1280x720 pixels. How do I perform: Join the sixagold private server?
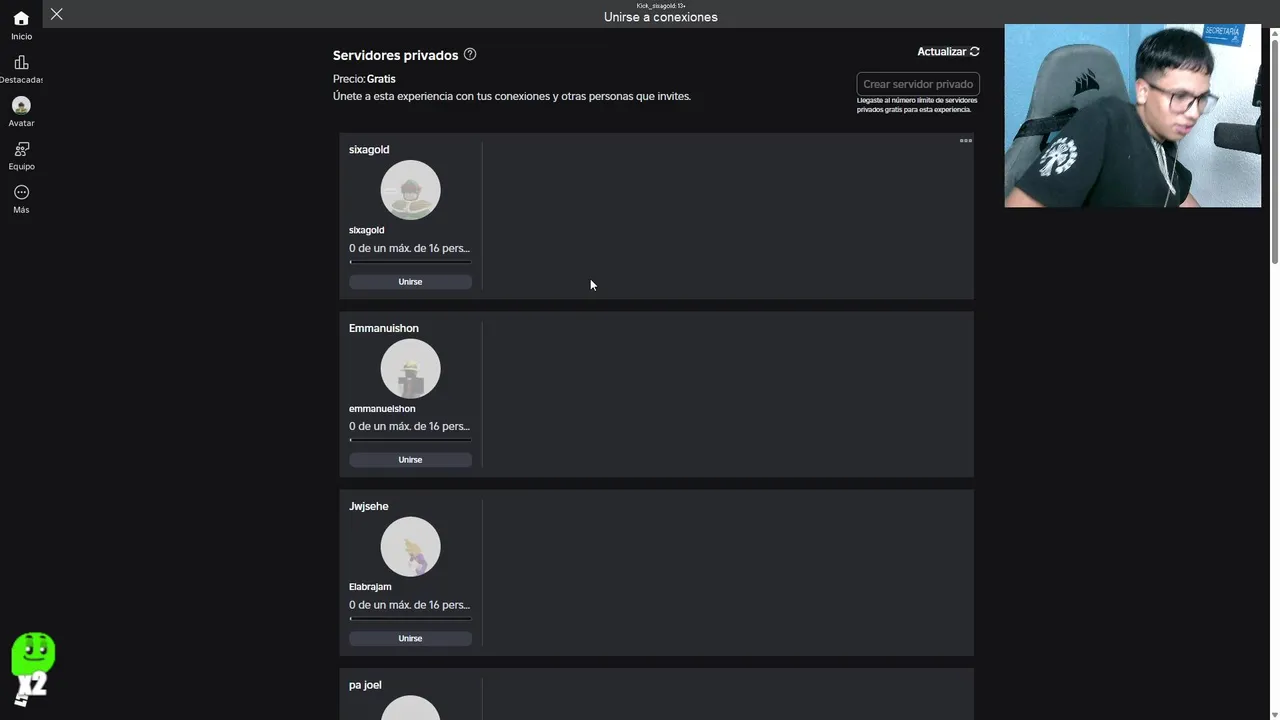tap(410, 282)
